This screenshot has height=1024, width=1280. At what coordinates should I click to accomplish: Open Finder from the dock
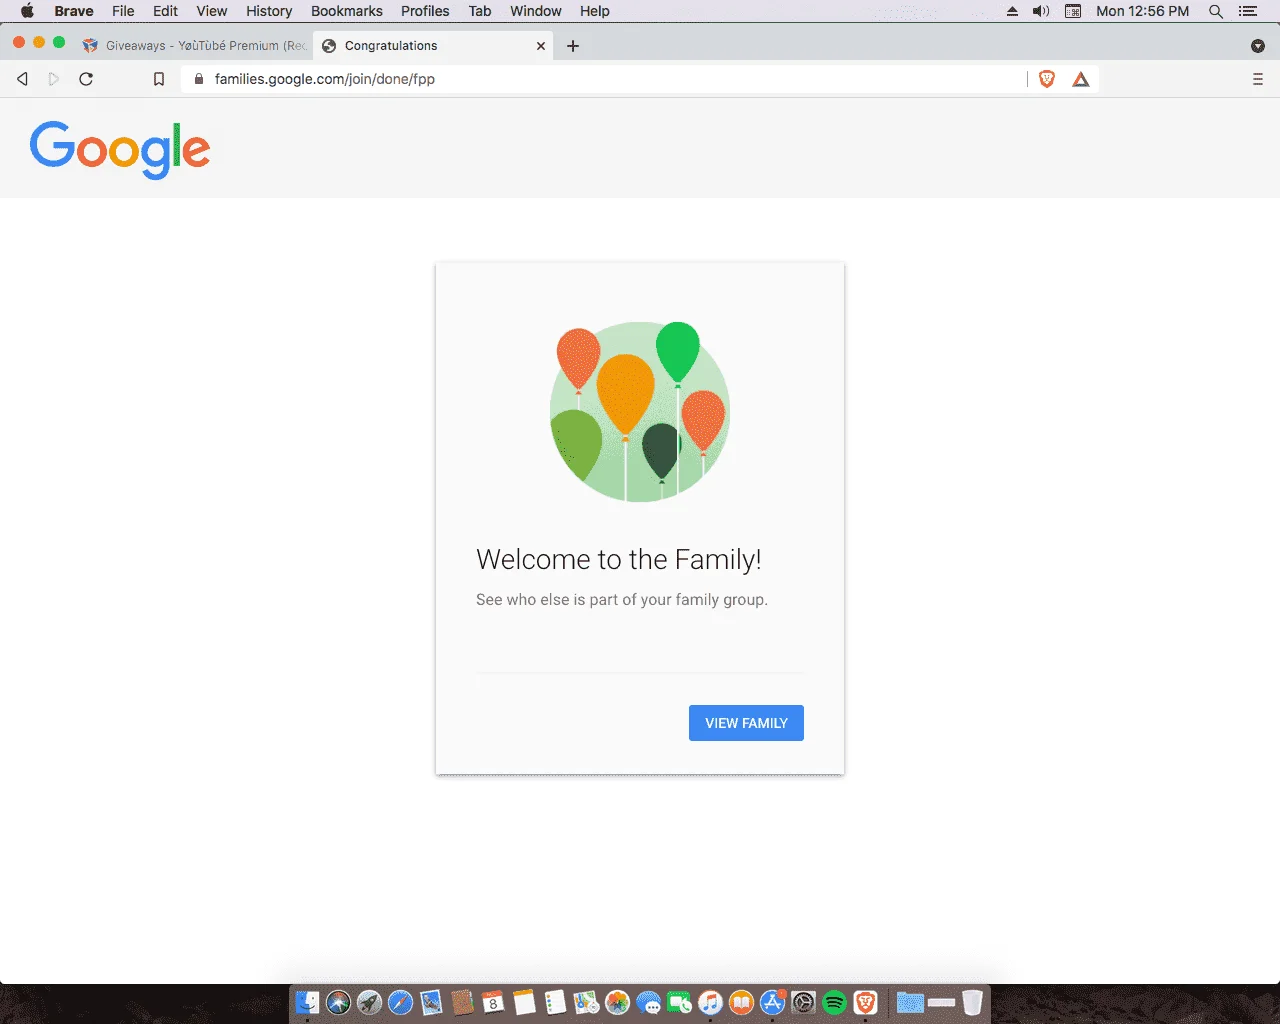coord(307,1002)
